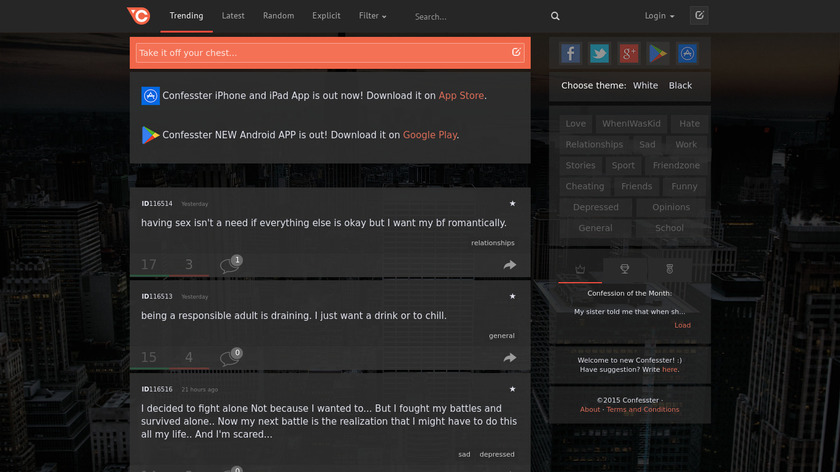The width and height of the screenshot is (840, 472).
Task: Go to the Explicit tab
Action: click(x=326, y=16)
